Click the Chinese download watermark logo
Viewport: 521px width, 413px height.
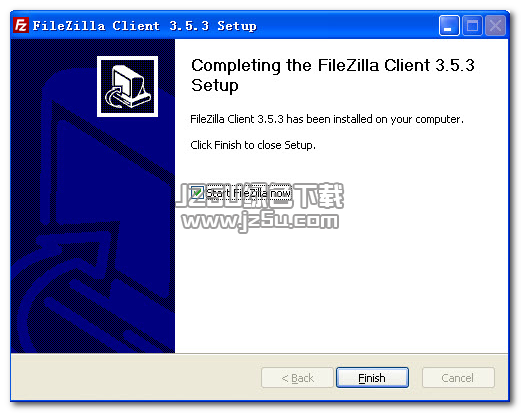tap(260, 196)
